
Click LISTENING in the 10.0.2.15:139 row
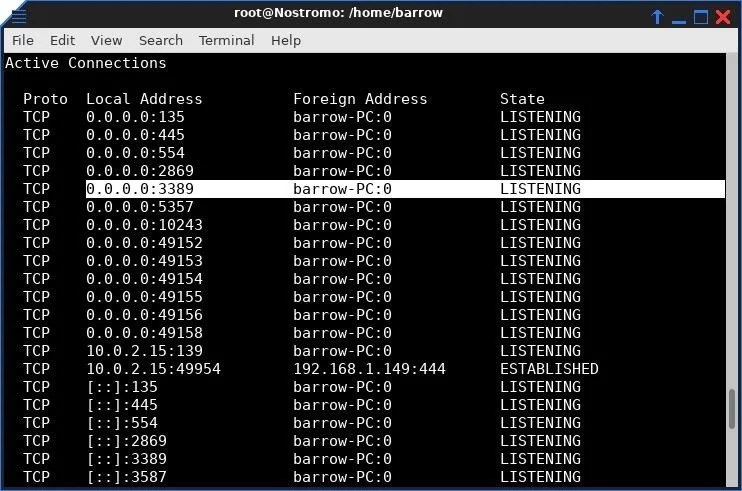540,351
